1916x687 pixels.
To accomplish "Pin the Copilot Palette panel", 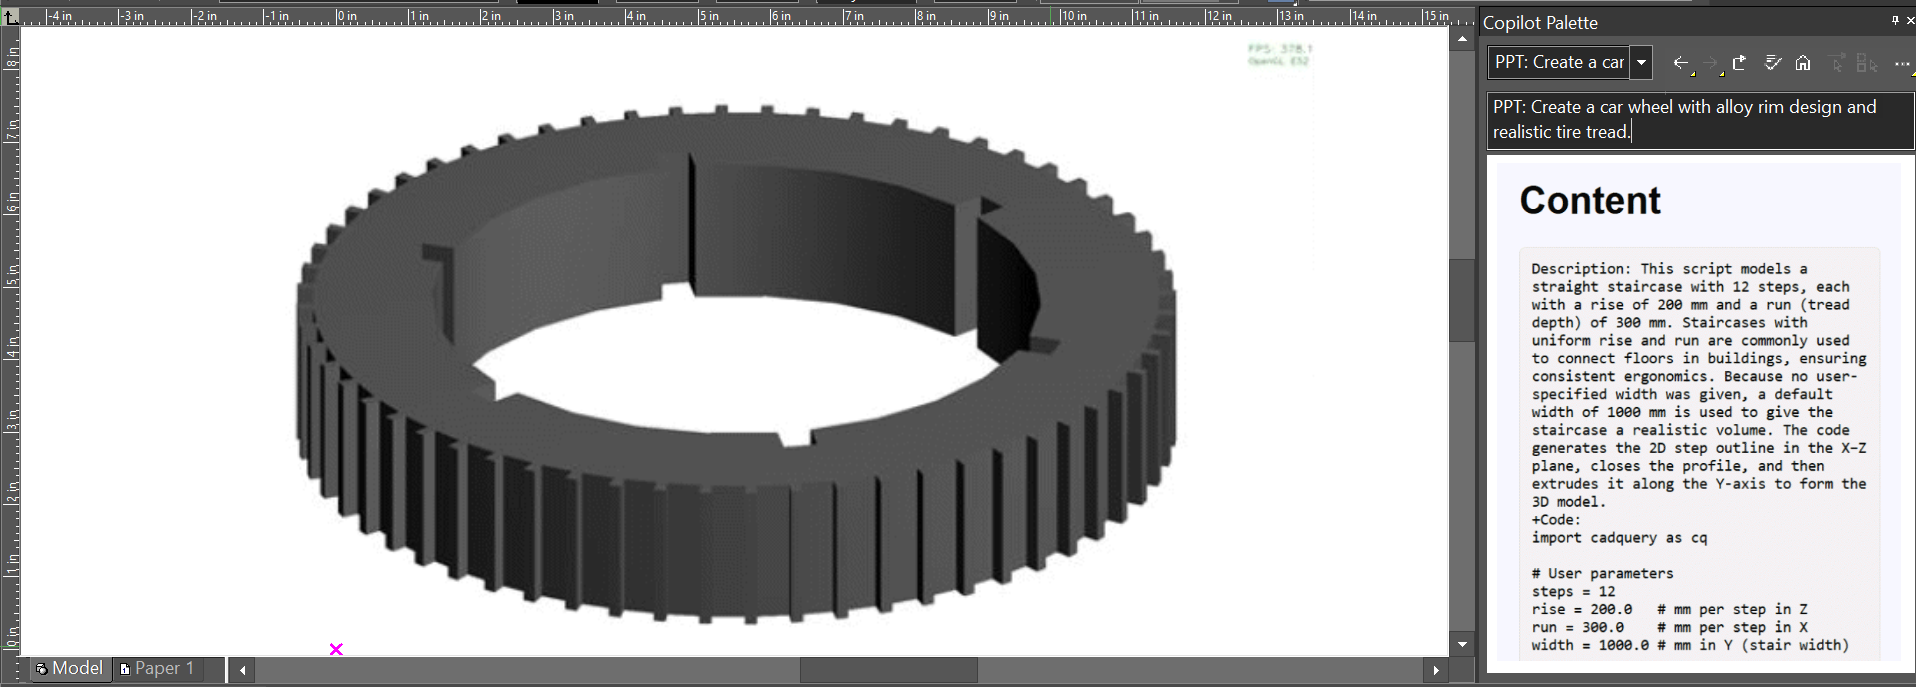I will click(1894, 20).
